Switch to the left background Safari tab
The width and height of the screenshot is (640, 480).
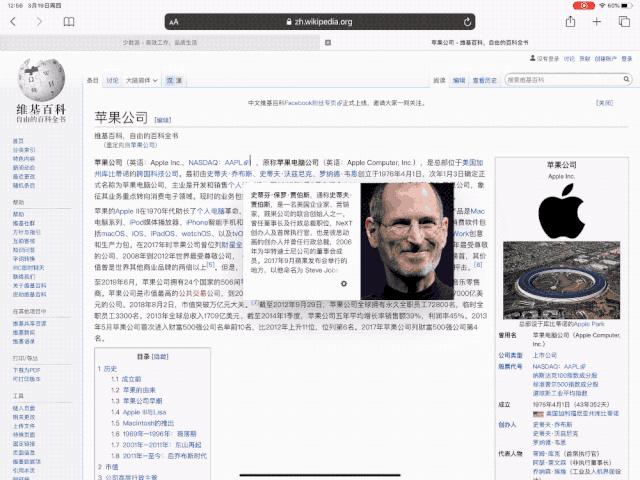160,42
